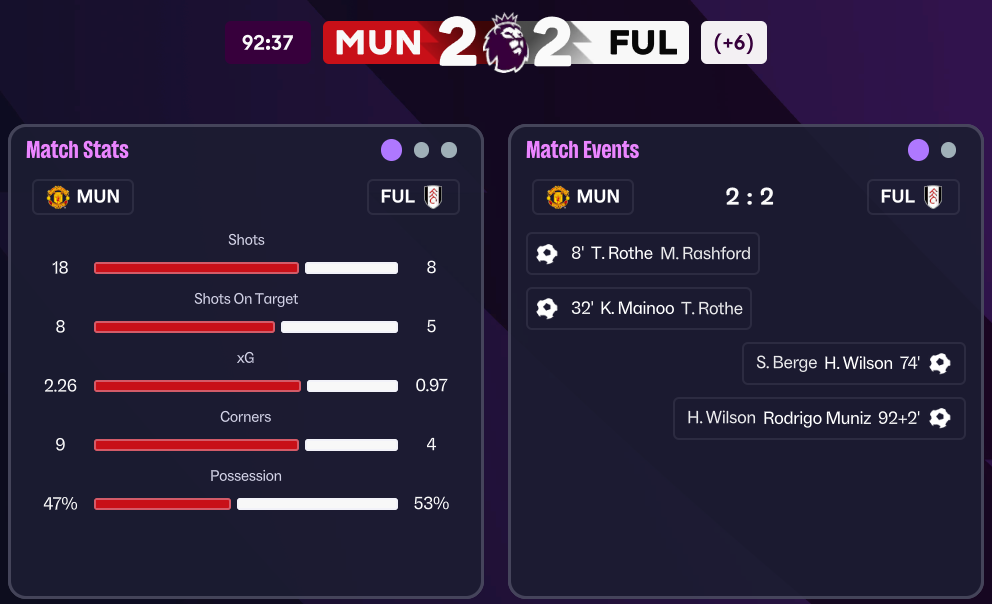Click the soccer ball icon for the 74' goal

click(x=939, y=363)
